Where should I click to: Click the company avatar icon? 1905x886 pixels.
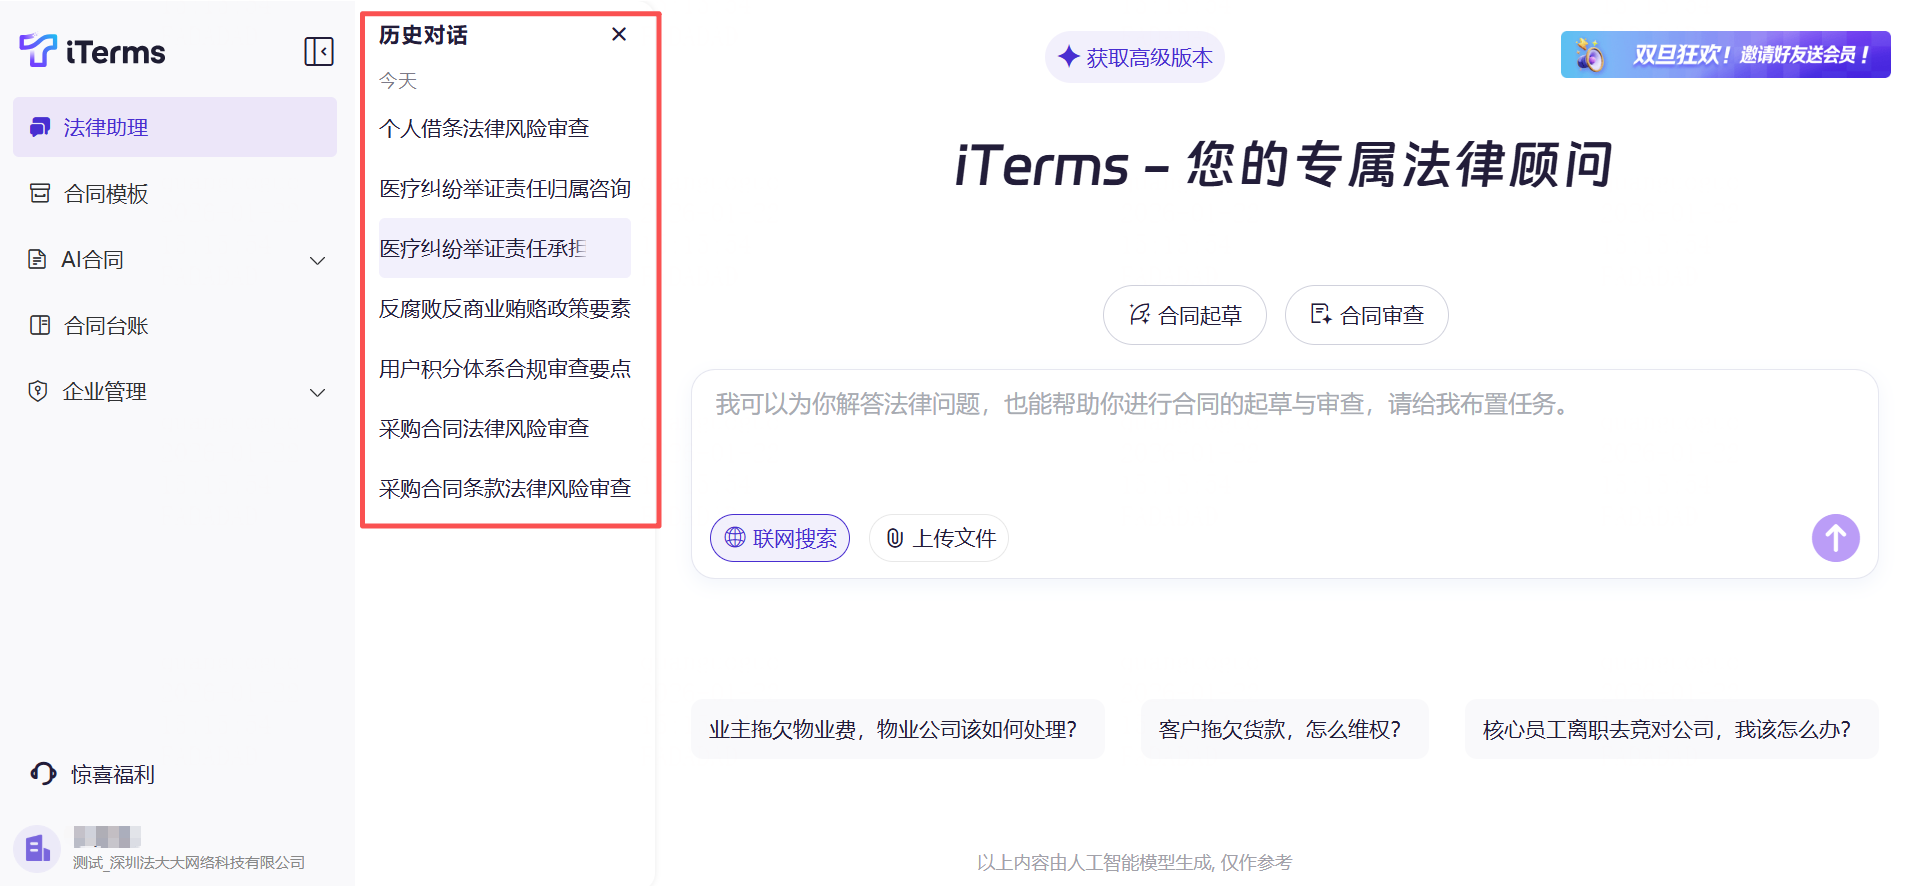(x=37, y=850)
